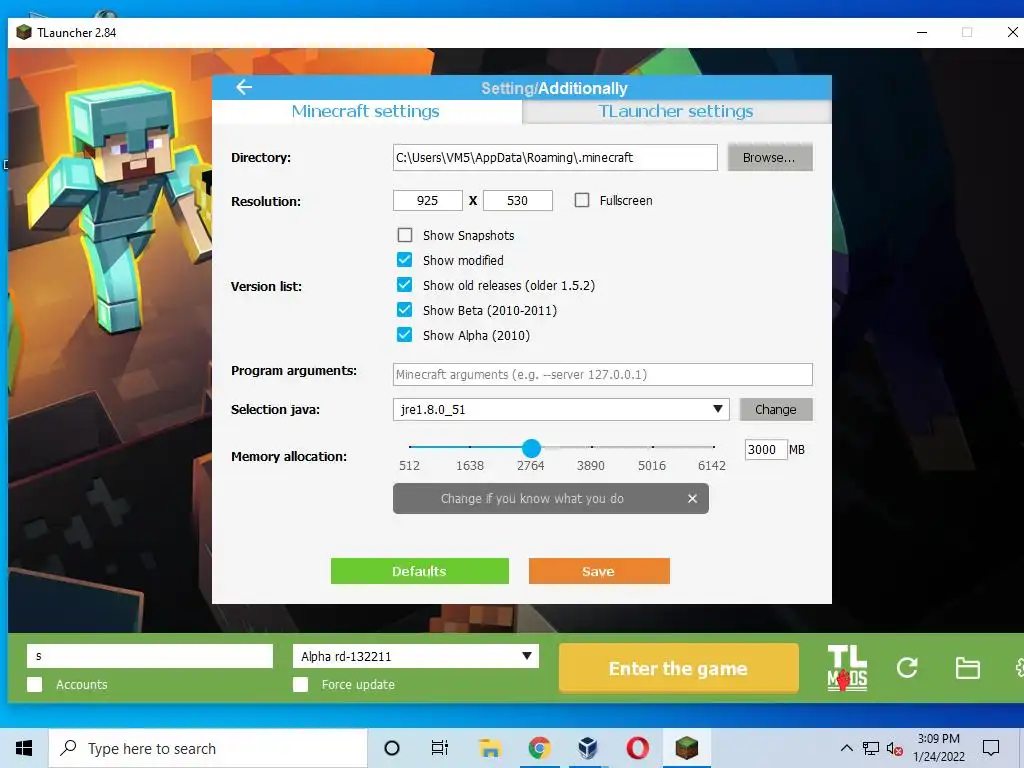
Task: Click the orange Save button
Action: tap(599, 571)
